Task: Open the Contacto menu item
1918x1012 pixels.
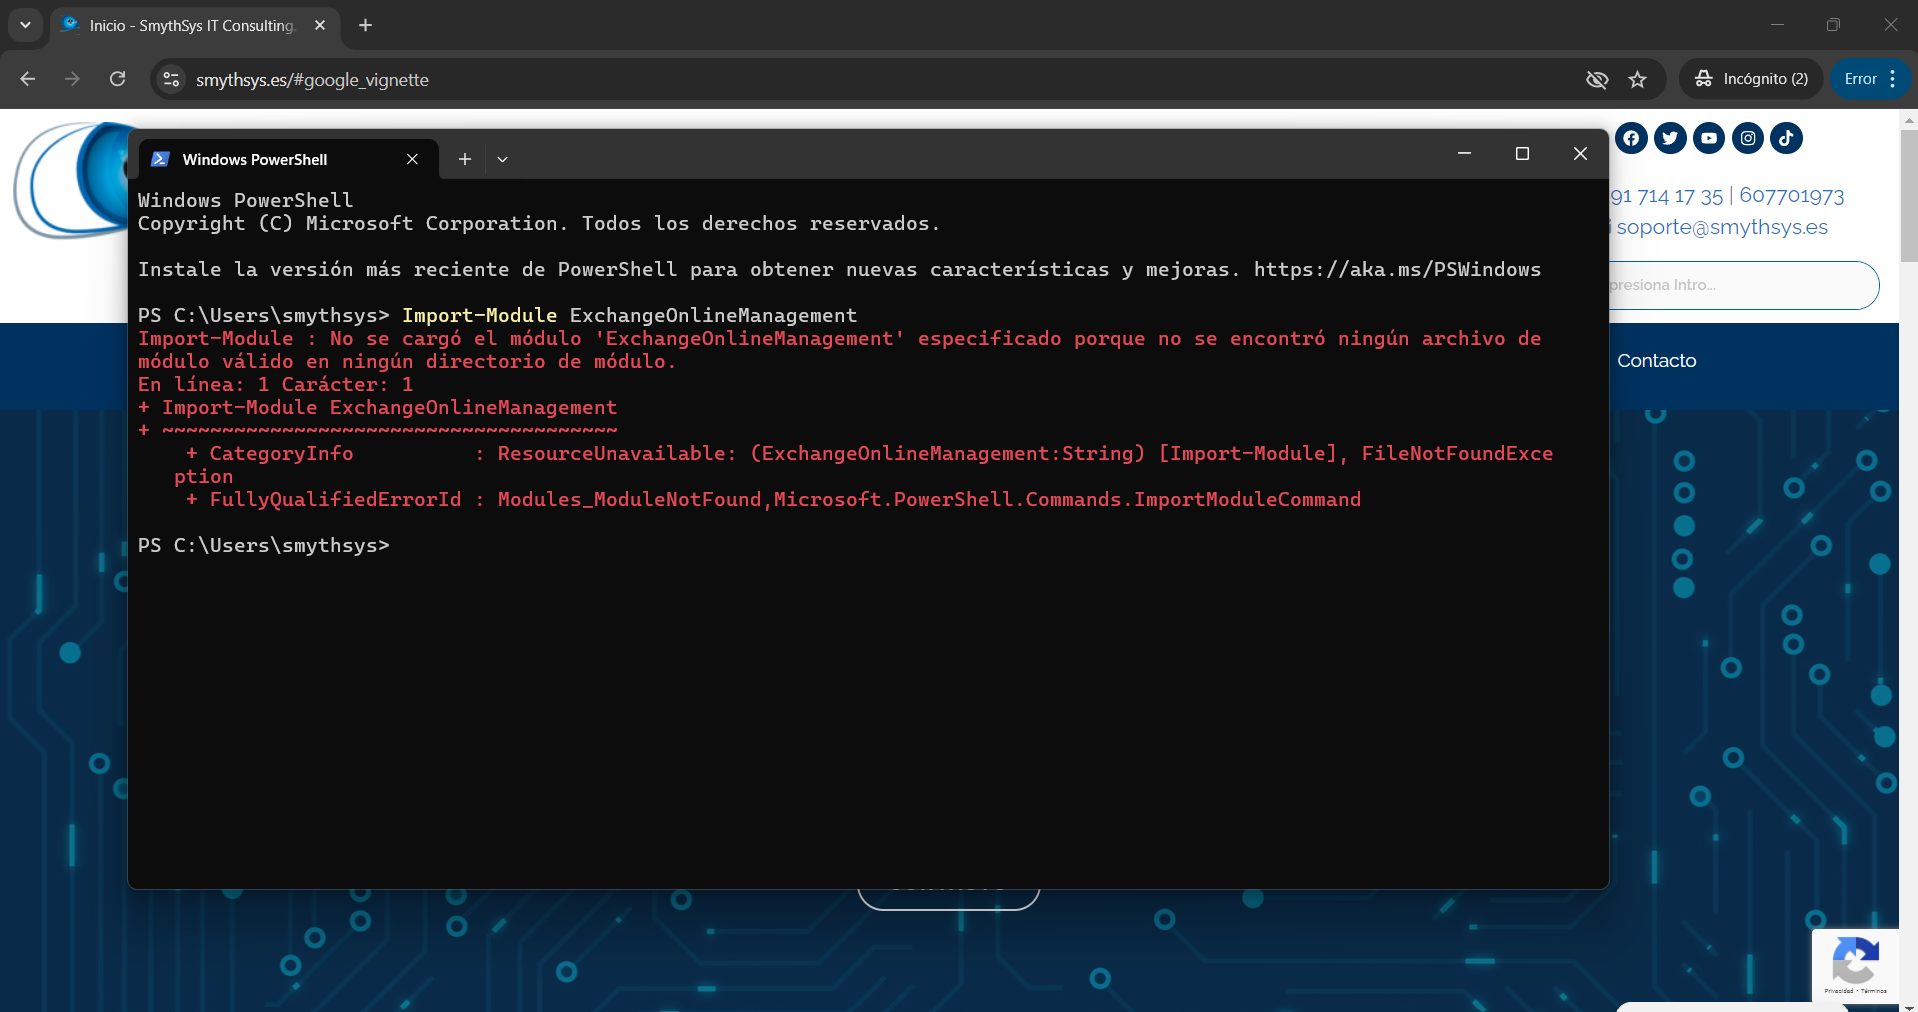Action: pos(1656,361)
